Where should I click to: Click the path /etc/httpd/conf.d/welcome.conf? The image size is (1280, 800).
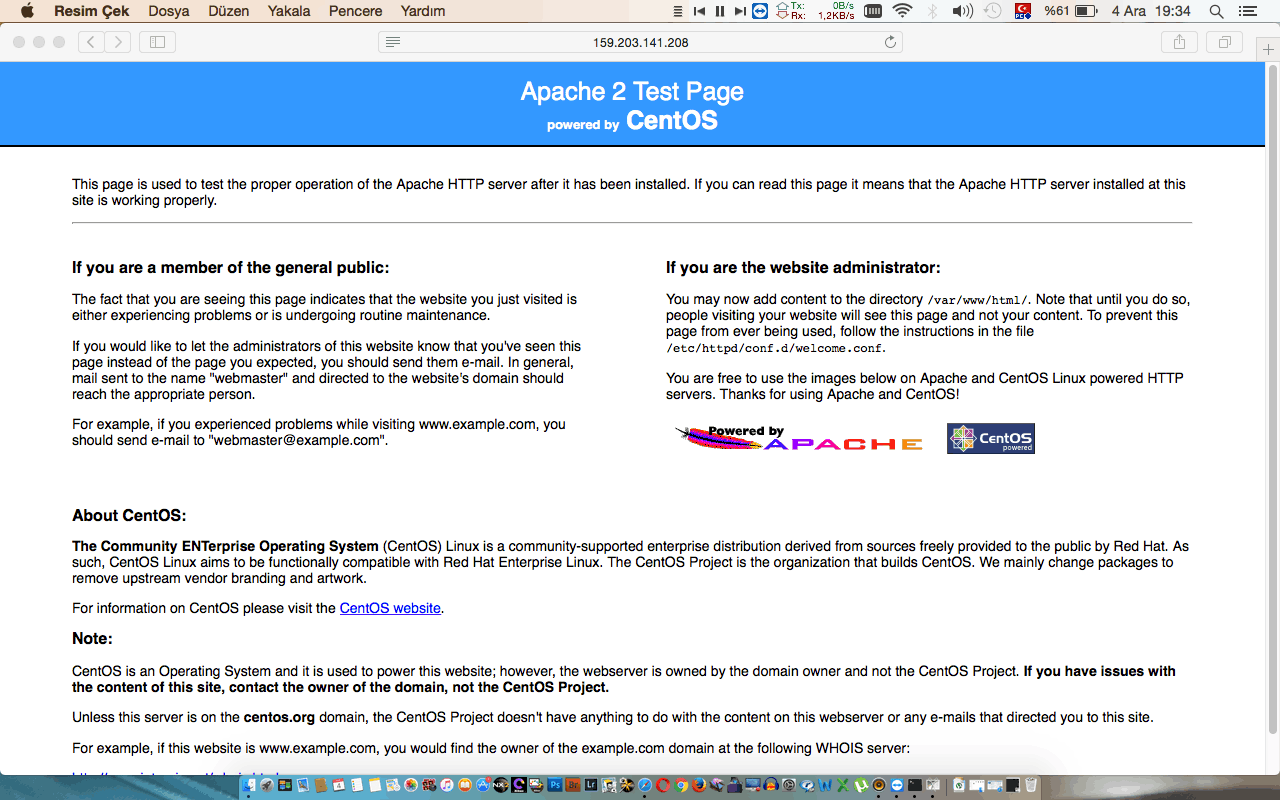click(775, 348)
